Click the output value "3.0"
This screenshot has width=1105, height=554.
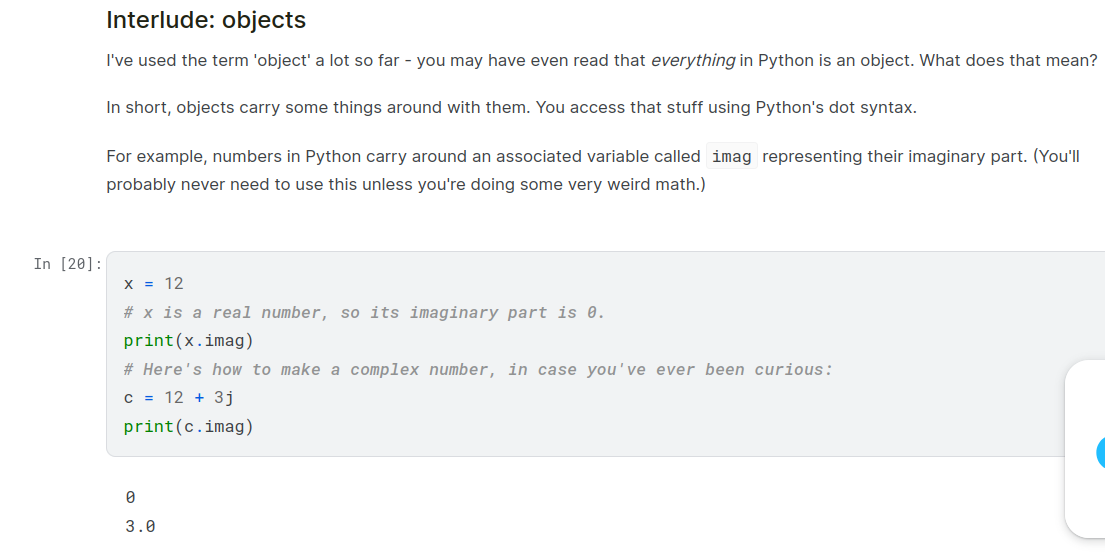140,526
